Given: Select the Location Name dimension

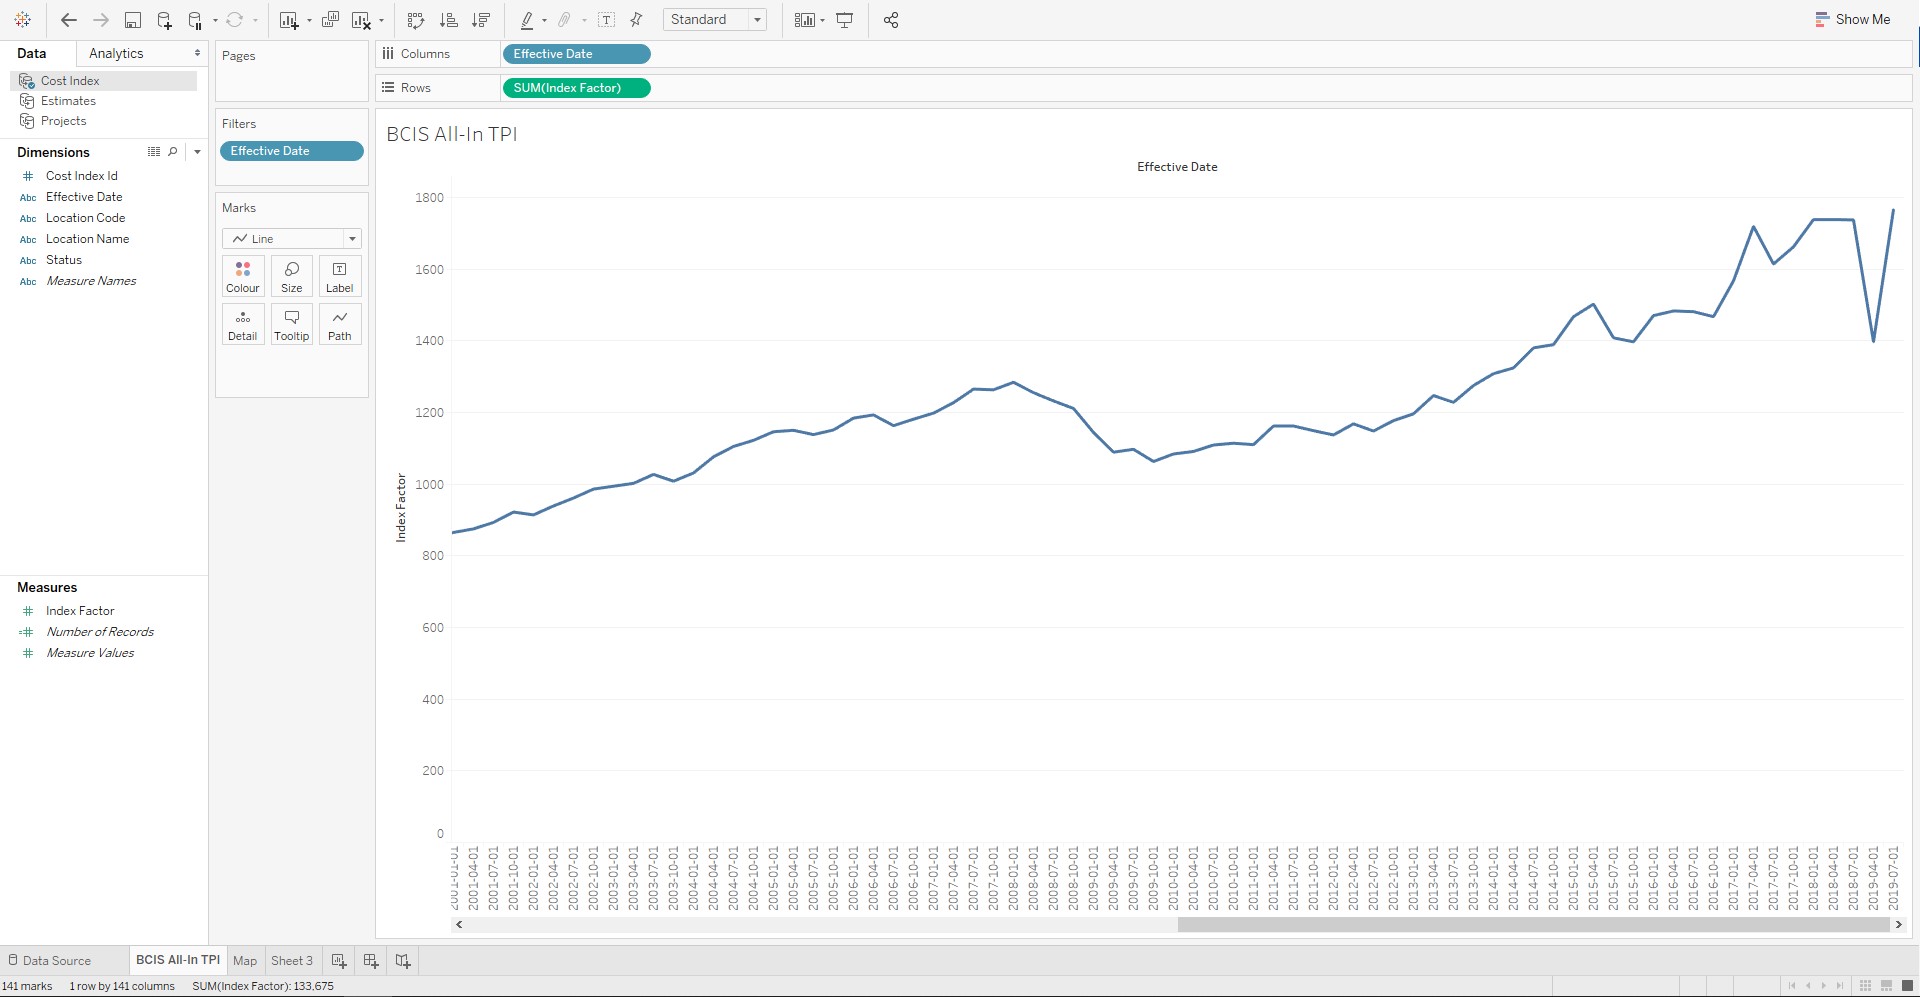Looking at the screenshot, I should (x=88, y=239).
